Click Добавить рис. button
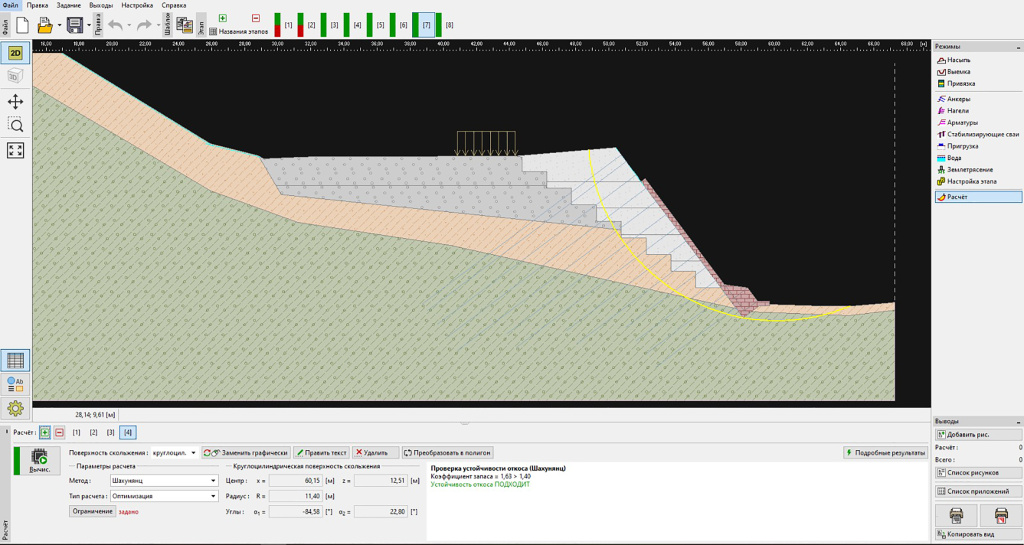 978,435
